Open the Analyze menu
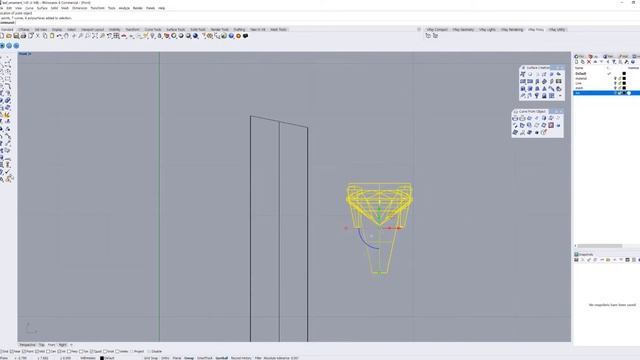The width and height of the screenshot is (640, 360). 124,8
